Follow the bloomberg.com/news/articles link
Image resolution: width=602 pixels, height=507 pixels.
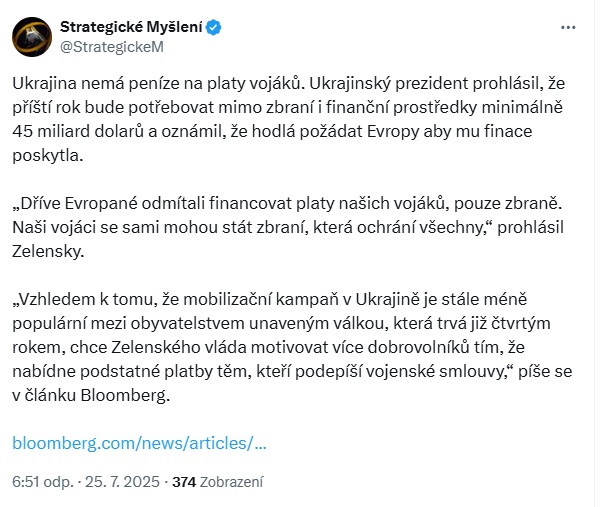(139, 443)
